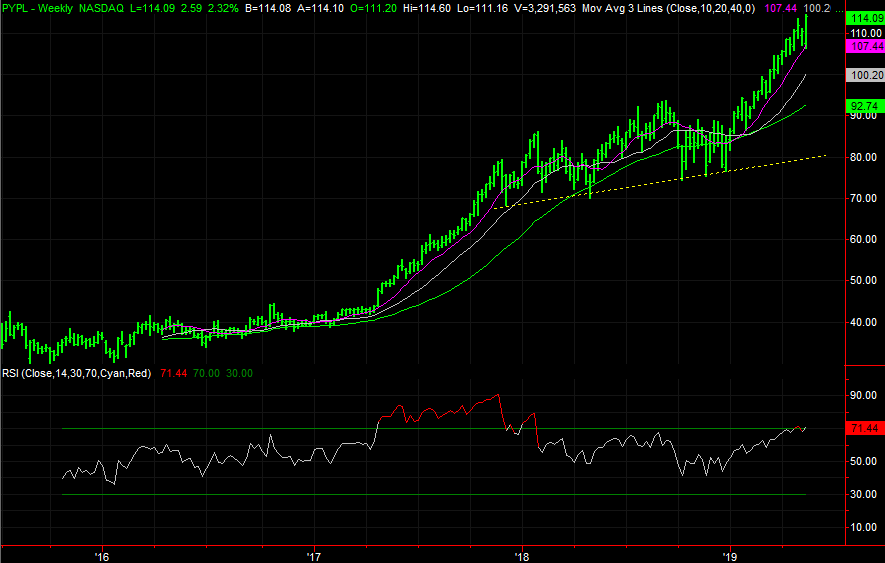Open the RSI (Close,14,30,70,Cyan,Red) indicator label
The image size is (885, 563).
coord(77,373)
